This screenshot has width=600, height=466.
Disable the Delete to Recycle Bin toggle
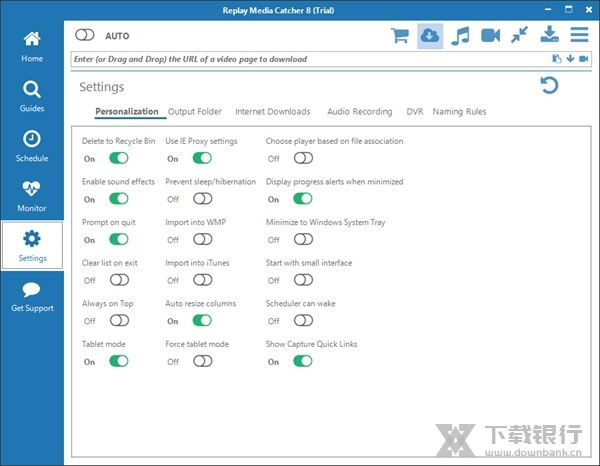[119, 158]
